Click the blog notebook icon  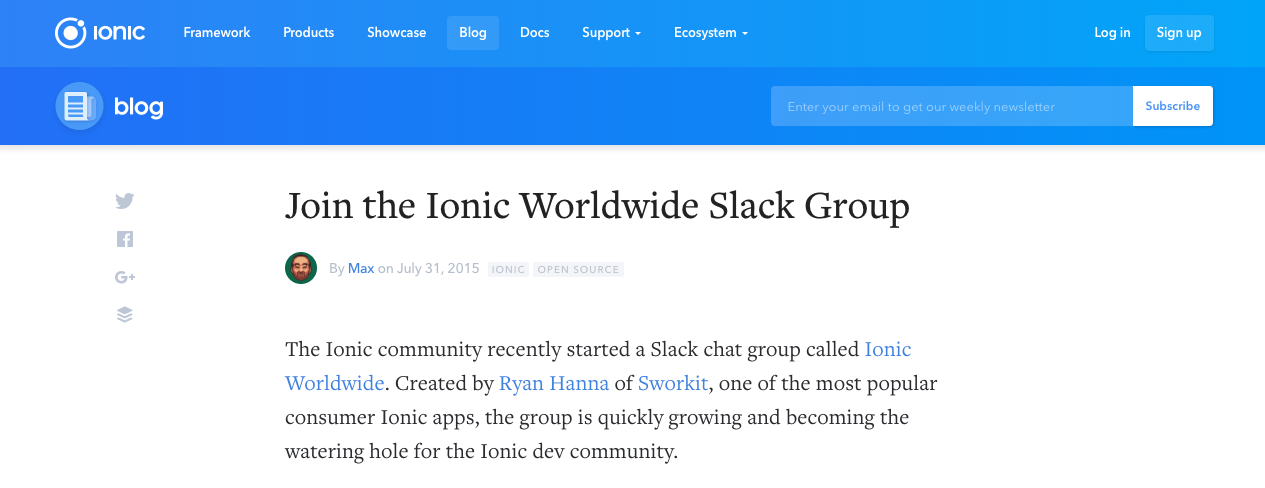coord(78,106)
